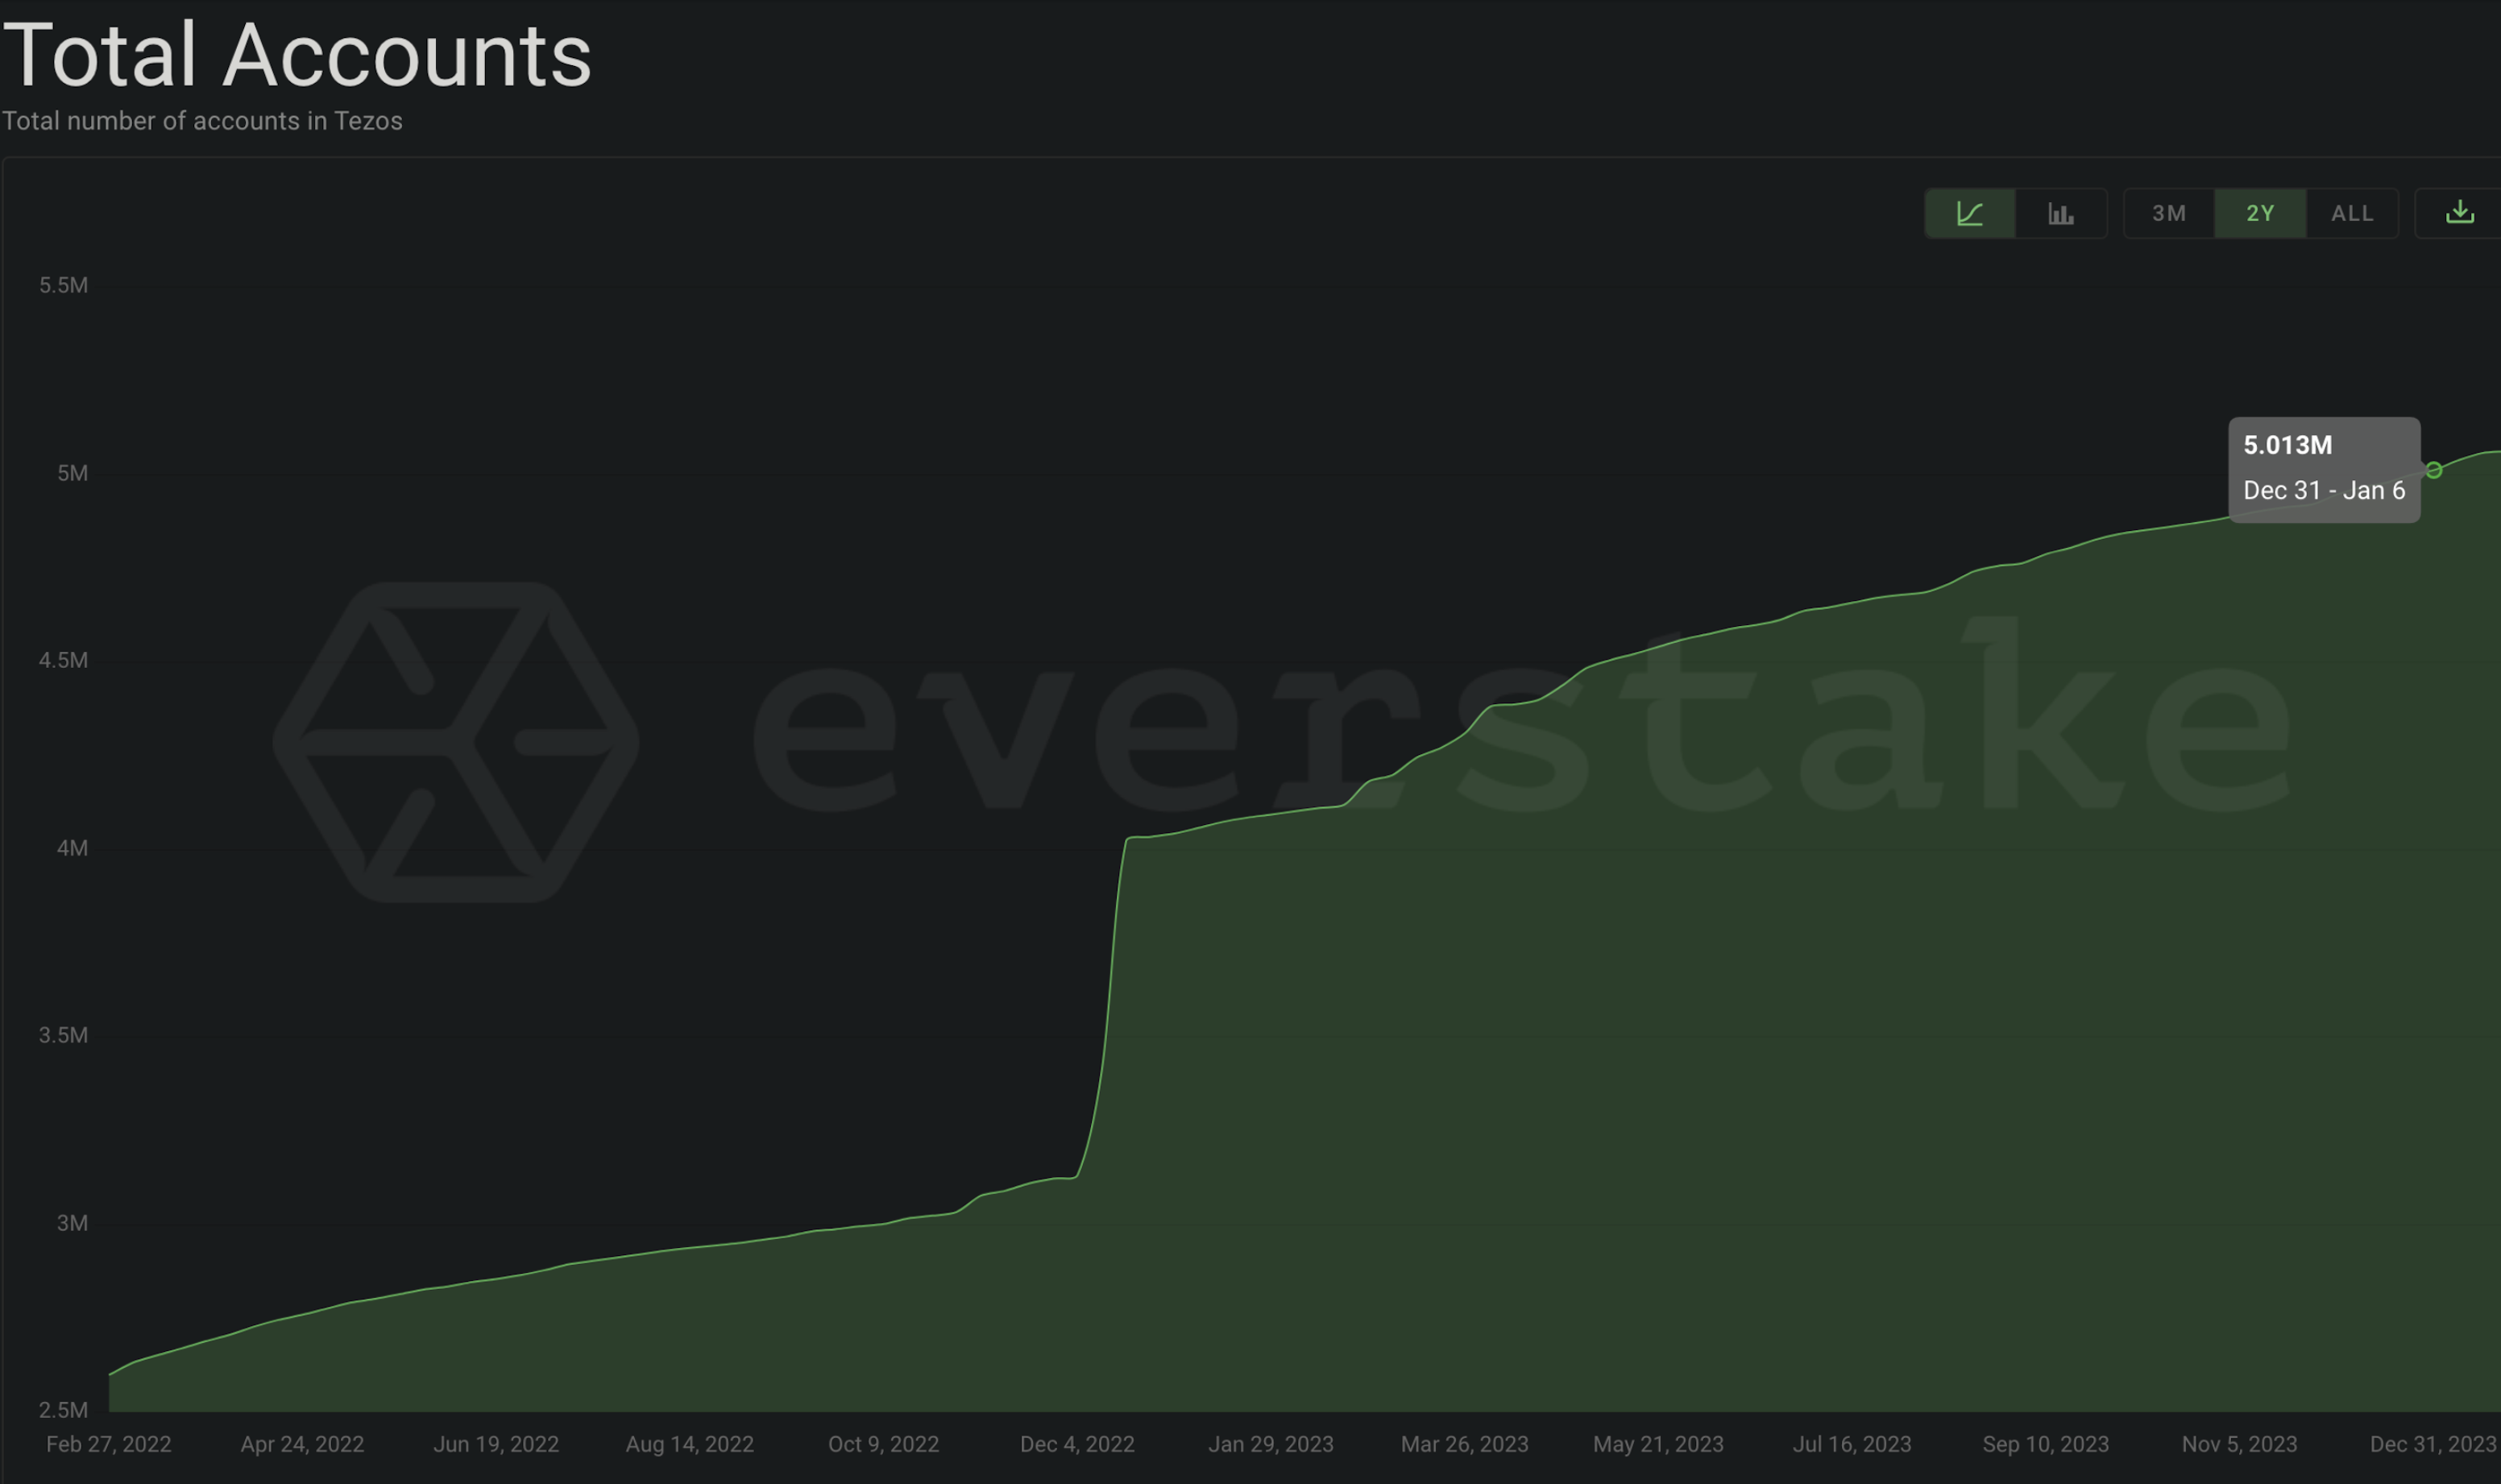
Task: Click the Nov 5, 2023 axis label
Action: (2240, 1444)
